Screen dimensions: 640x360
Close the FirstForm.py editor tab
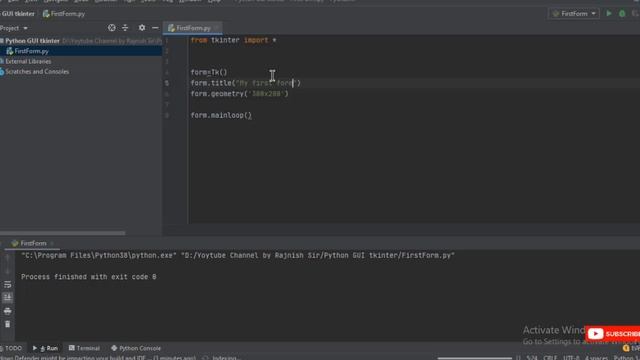tap(217, 28)
